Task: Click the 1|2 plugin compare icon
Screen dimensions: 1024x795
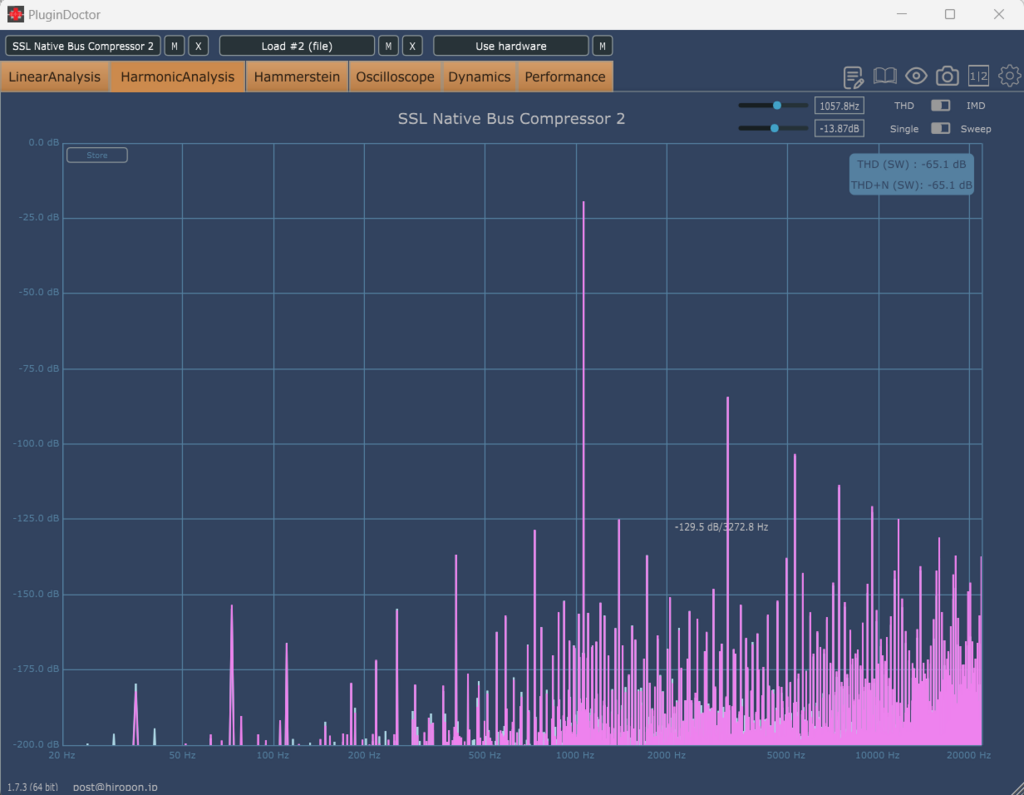Action: click(978, 76)
